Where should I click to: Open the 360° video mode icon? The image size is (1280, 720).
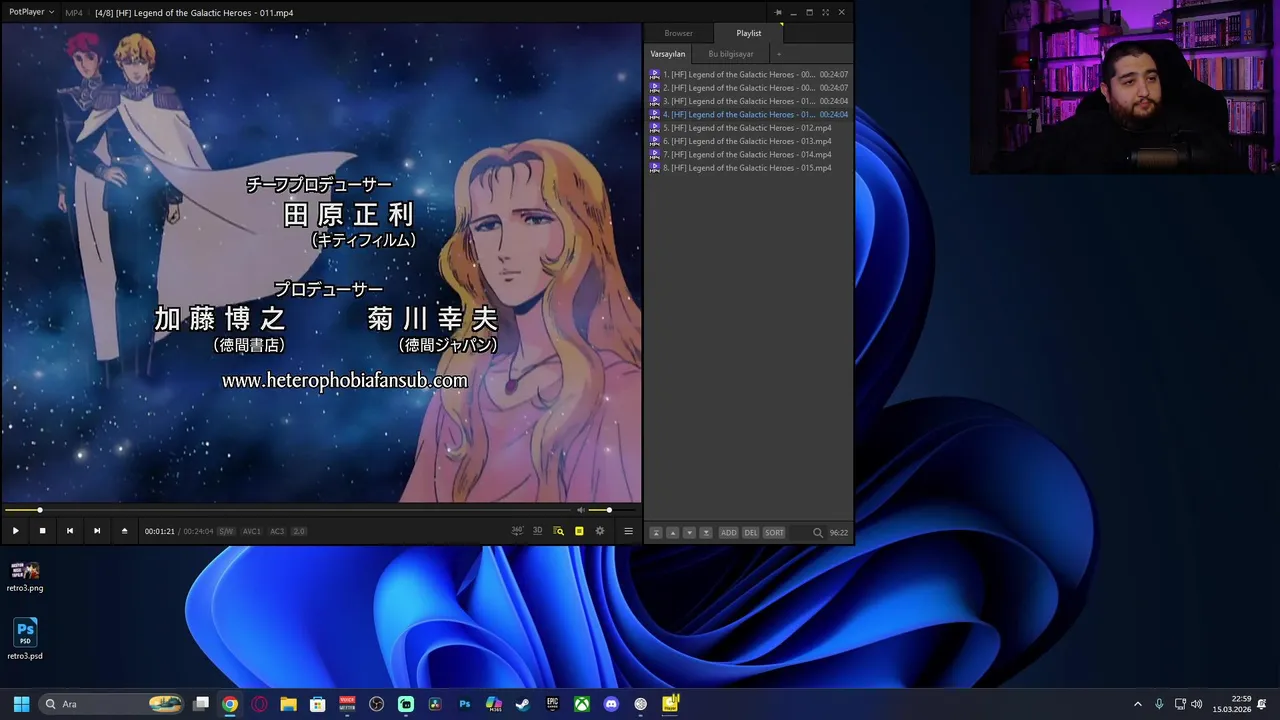coord(517,531)
